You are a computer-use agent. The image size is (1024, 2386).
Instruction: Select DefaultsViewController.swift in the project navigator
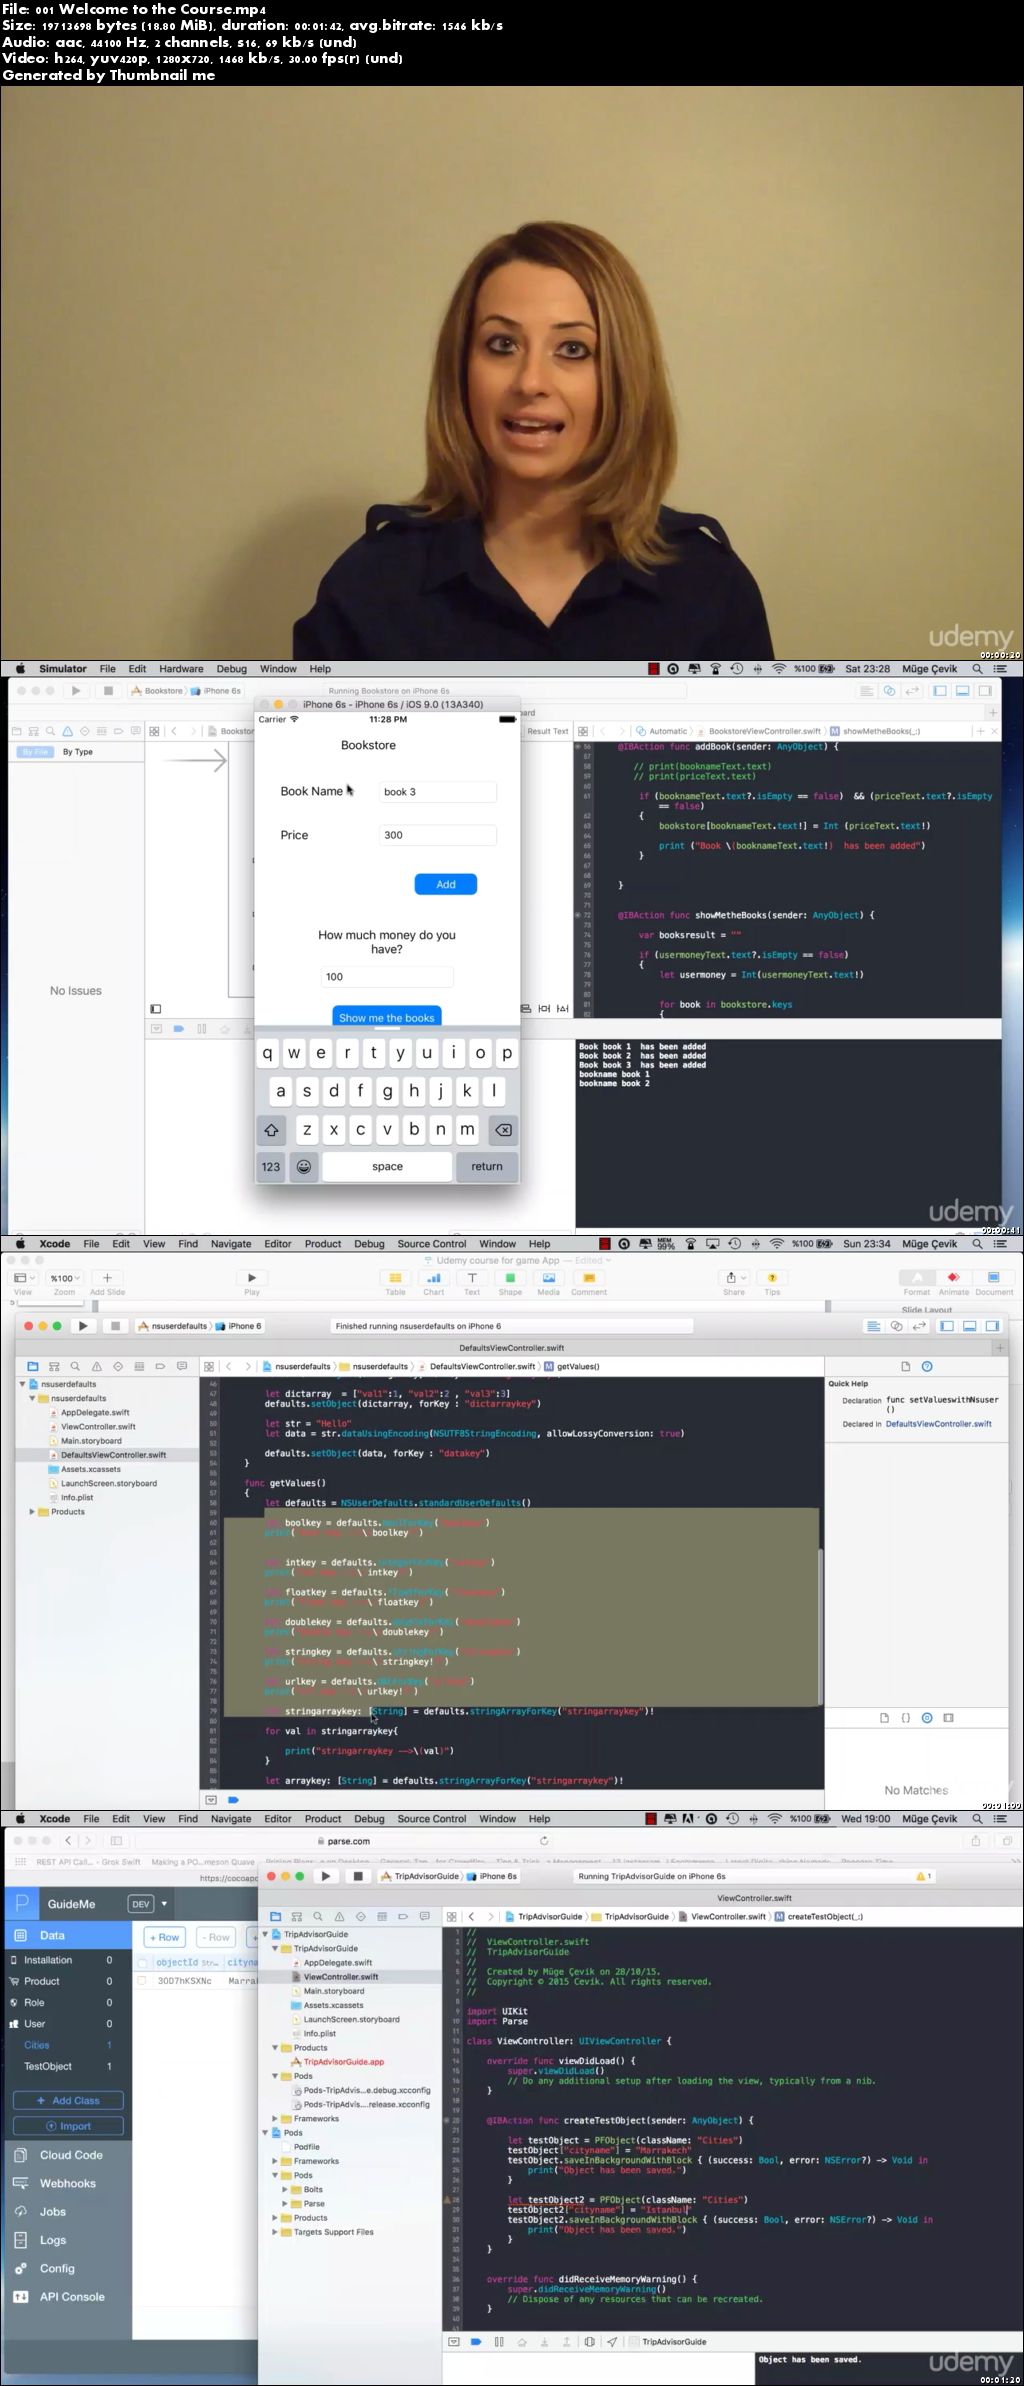tap(113, 1455)
